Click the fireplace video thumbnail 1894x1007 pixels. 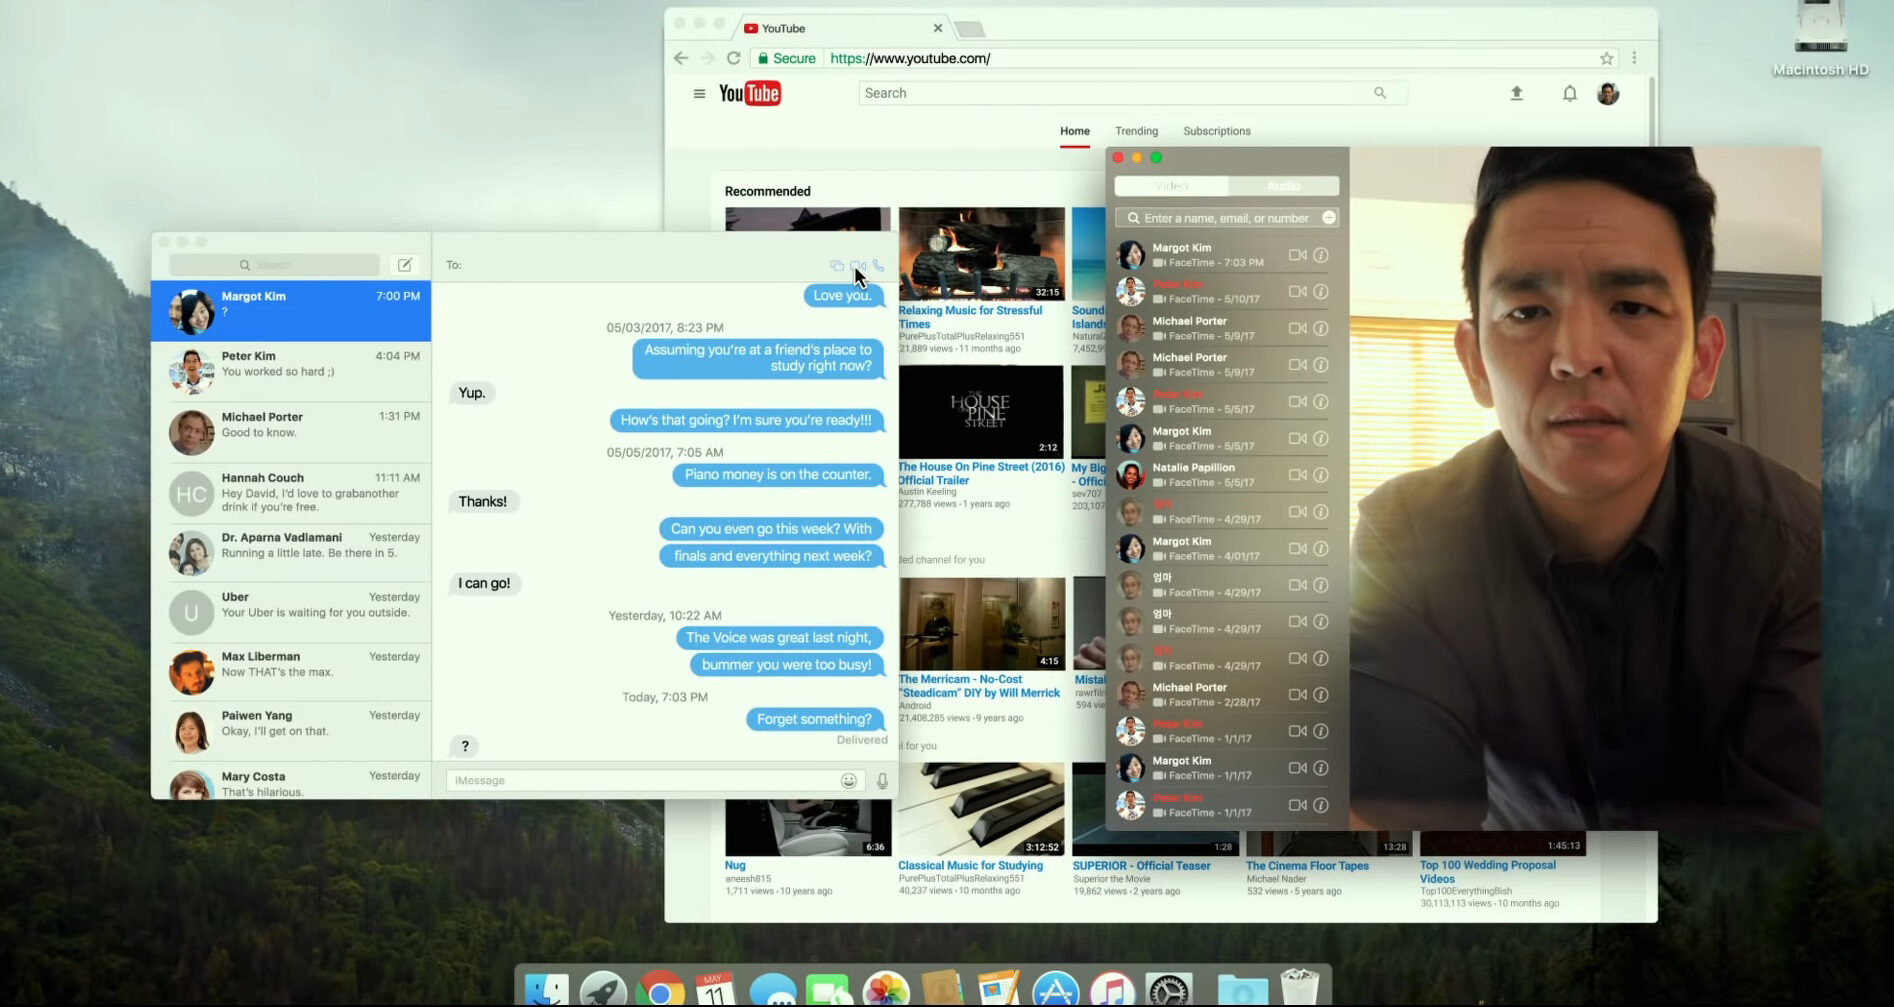coord(981,253)
